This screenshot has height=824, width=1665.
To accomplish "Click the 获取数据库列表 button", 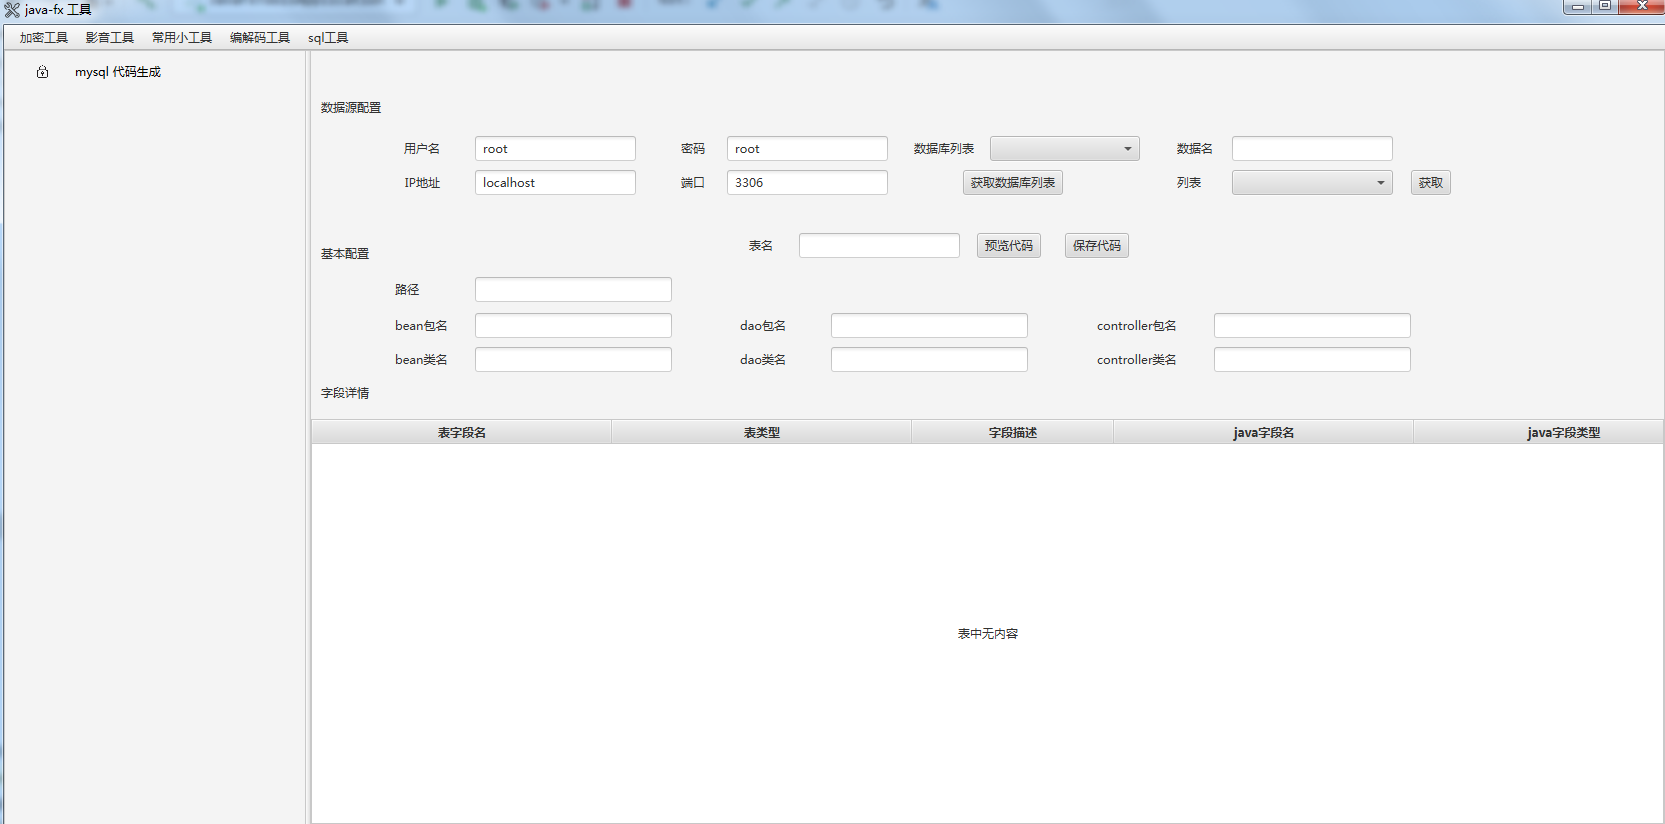I will point(1012,183).
